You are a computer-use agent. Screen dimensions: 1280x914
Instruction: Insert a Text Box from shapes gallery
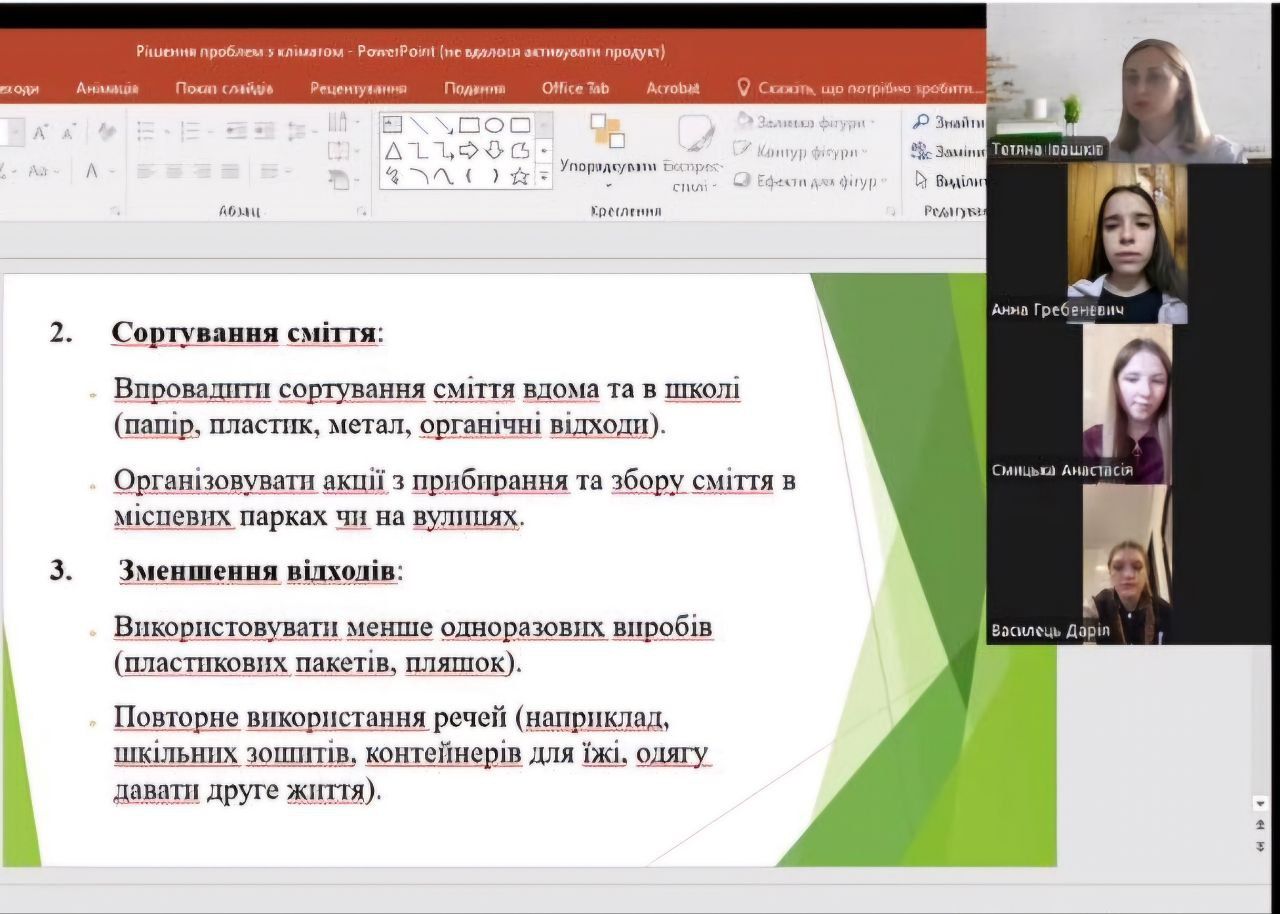[x=393, y=125]
